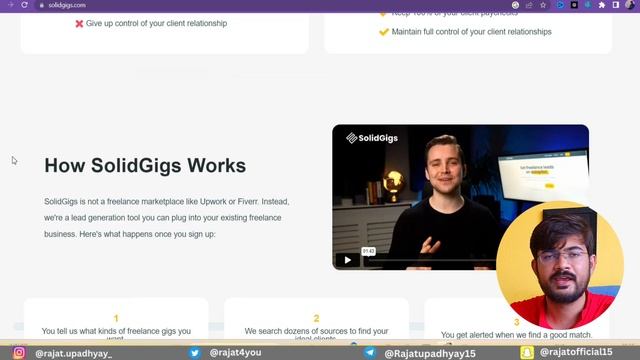Open the Chrome profile avatar
Screen dimensions: 640x360
tap(630, 5)
